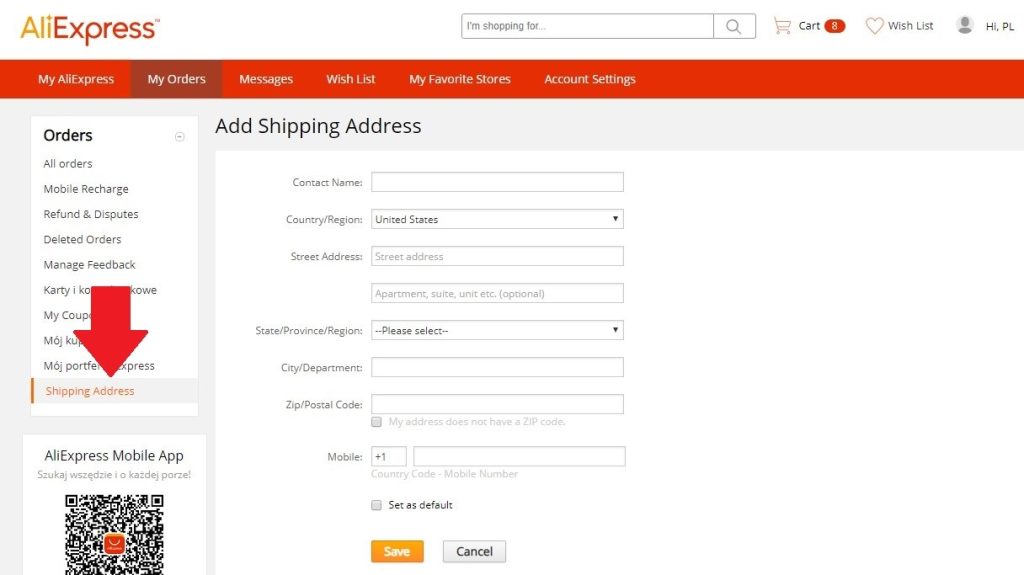Check 'My address does not have a ZIP code'
Image resolution: width=1024 pixels, height=575 pixels.
[x=376, y=422]
